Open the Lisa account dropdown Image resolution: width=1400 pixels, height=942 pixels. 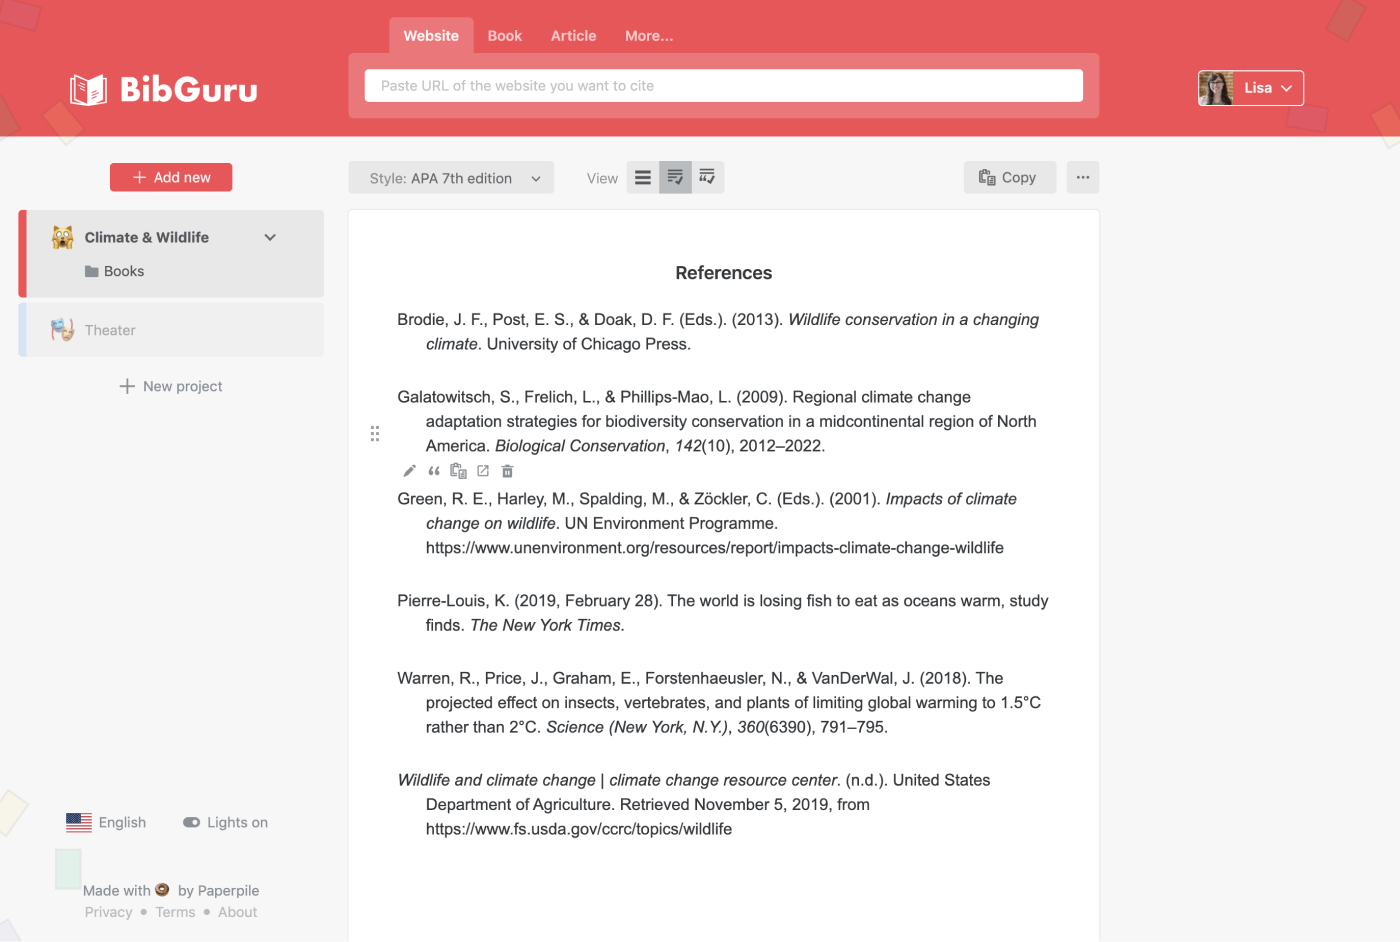point(1250,88)
